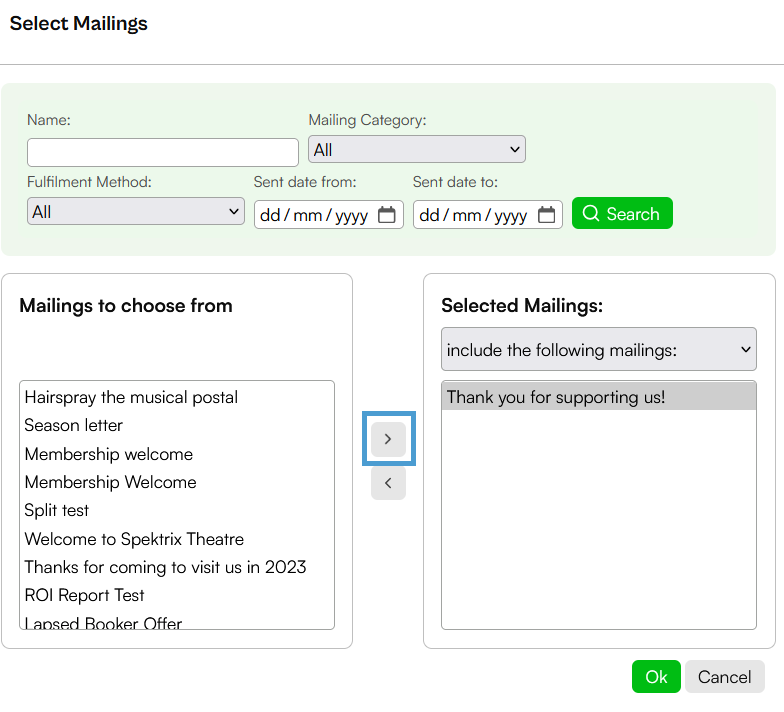Click the Sent date to field
Viewport: 784px width, 712px height.
(x=488, y=214)
